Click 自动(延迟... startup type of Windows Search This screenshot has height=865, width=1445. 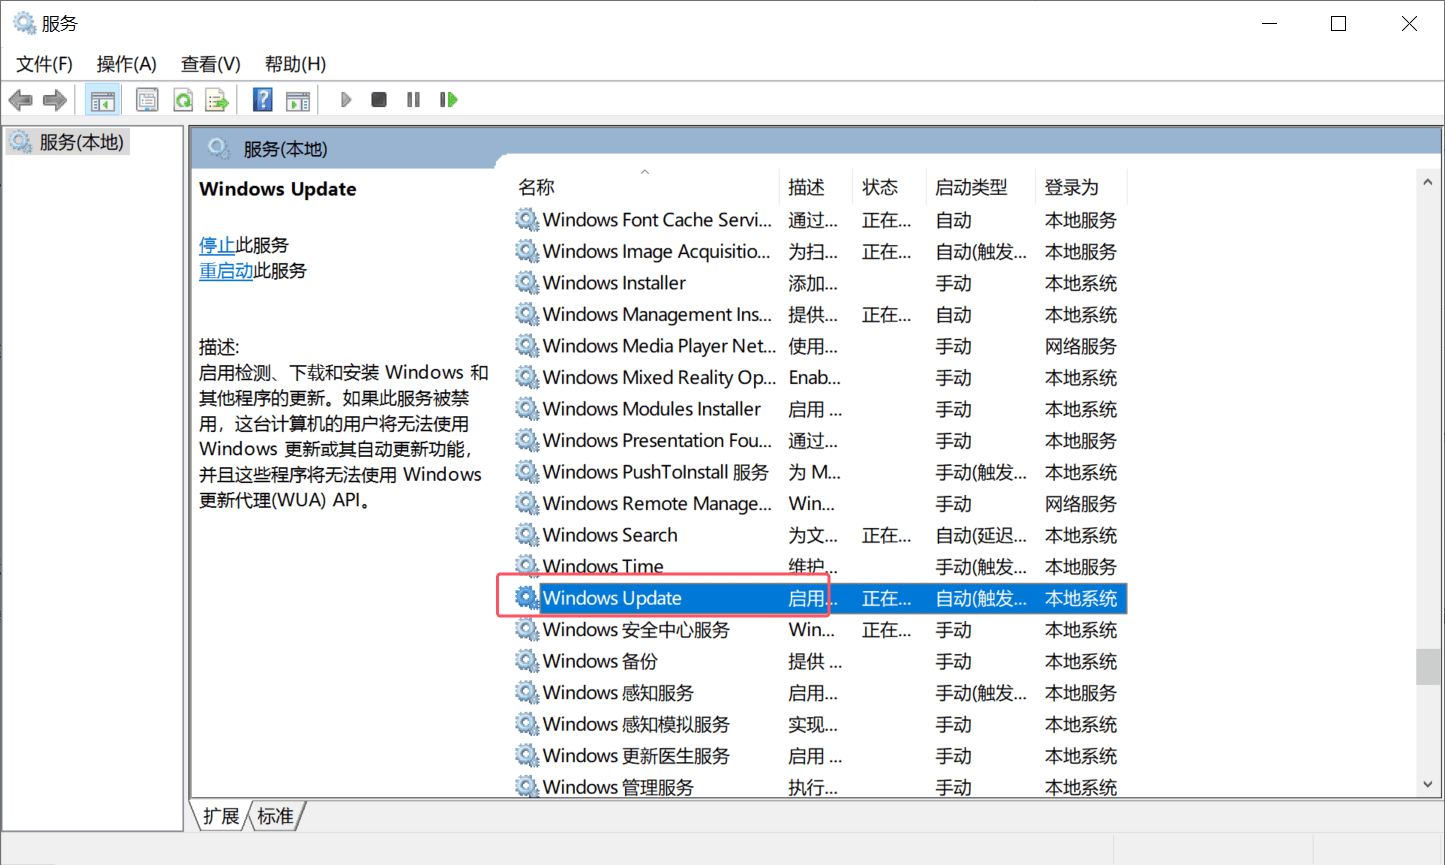pos(981,535)
